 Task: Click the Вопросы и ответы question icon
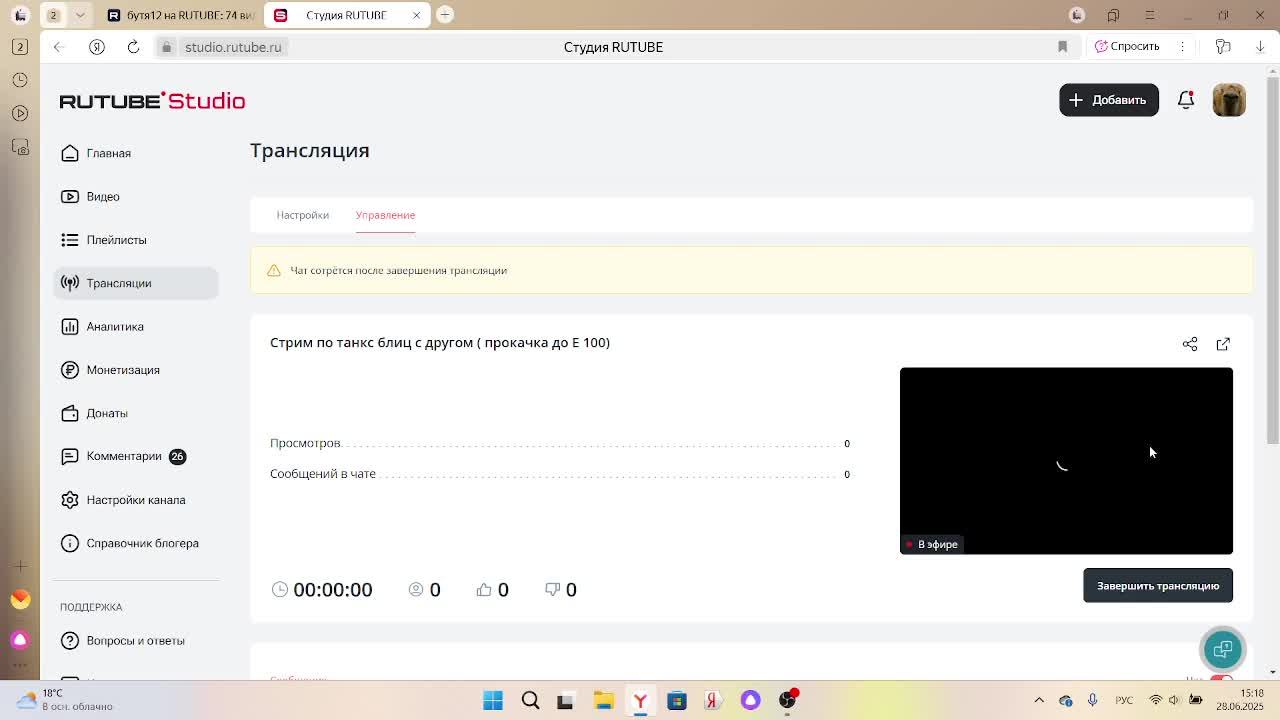70,640
